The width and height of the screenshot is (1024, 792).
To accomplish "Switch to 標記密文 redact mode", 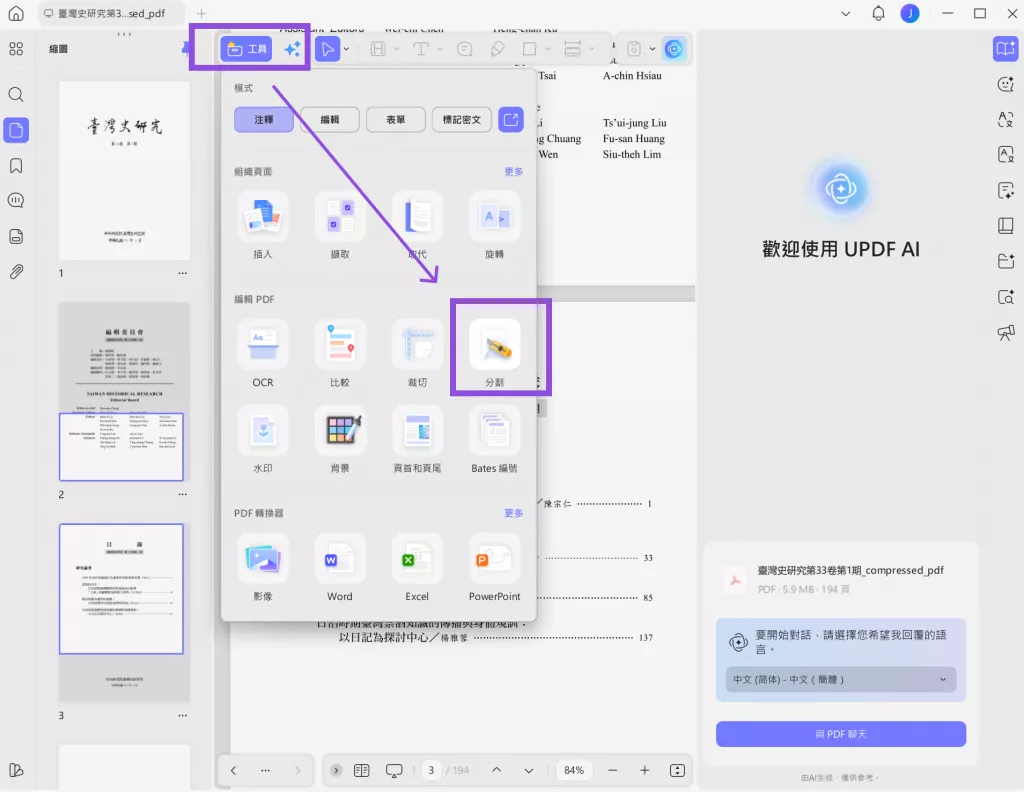I will [462, 119].
